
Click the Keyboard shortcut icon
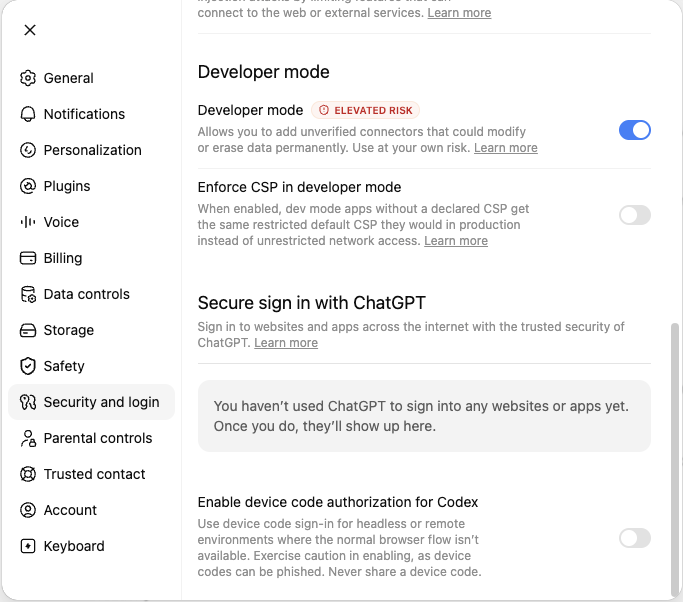point(28,546)
